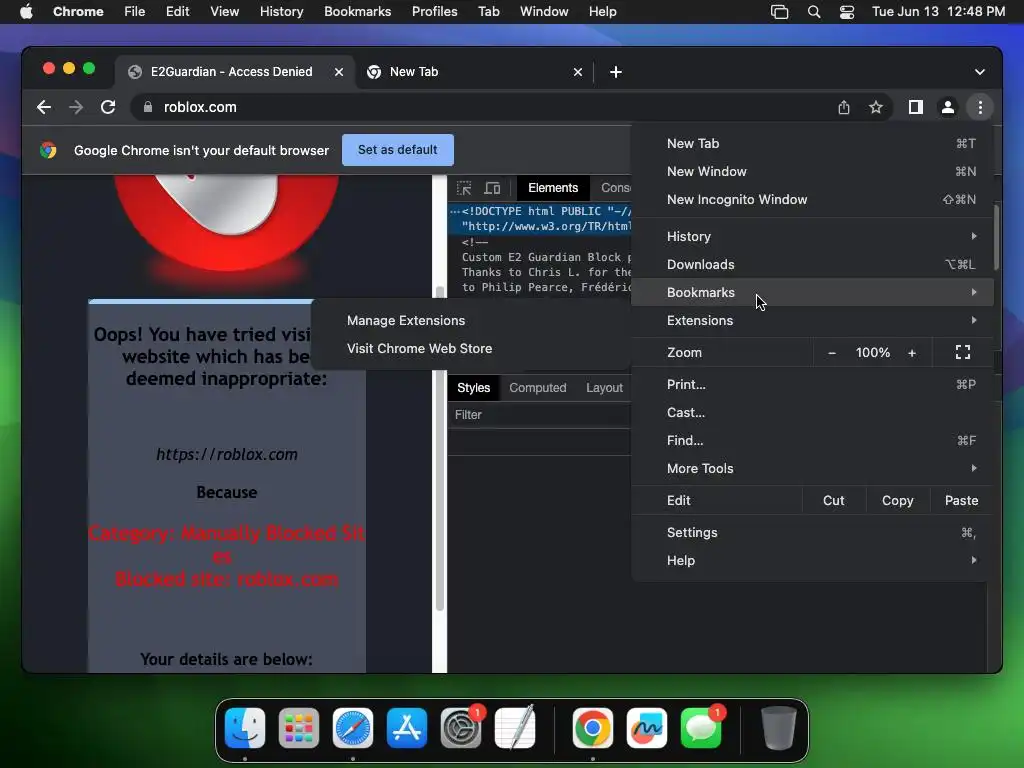
Task: Expand the Help submenu in Chrome menu
Action: tap(812, 560)
